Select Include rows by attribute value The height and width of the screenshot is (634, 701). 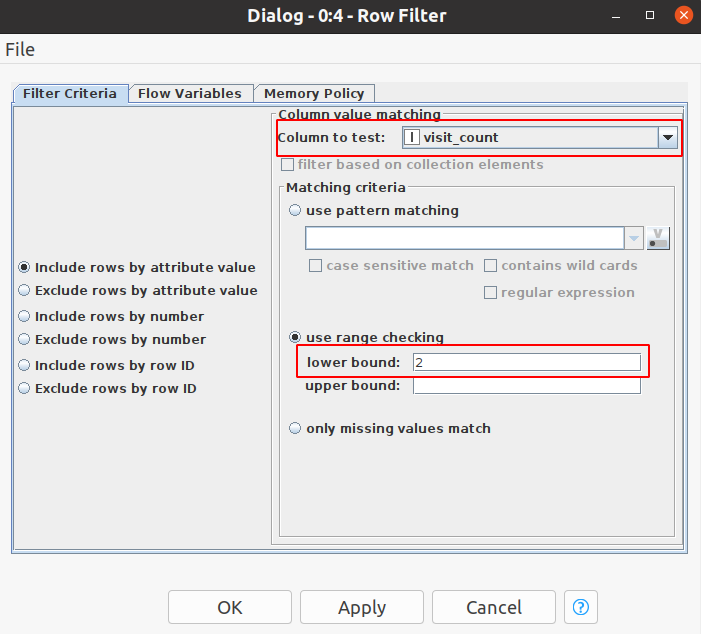[x=24, y=267]
